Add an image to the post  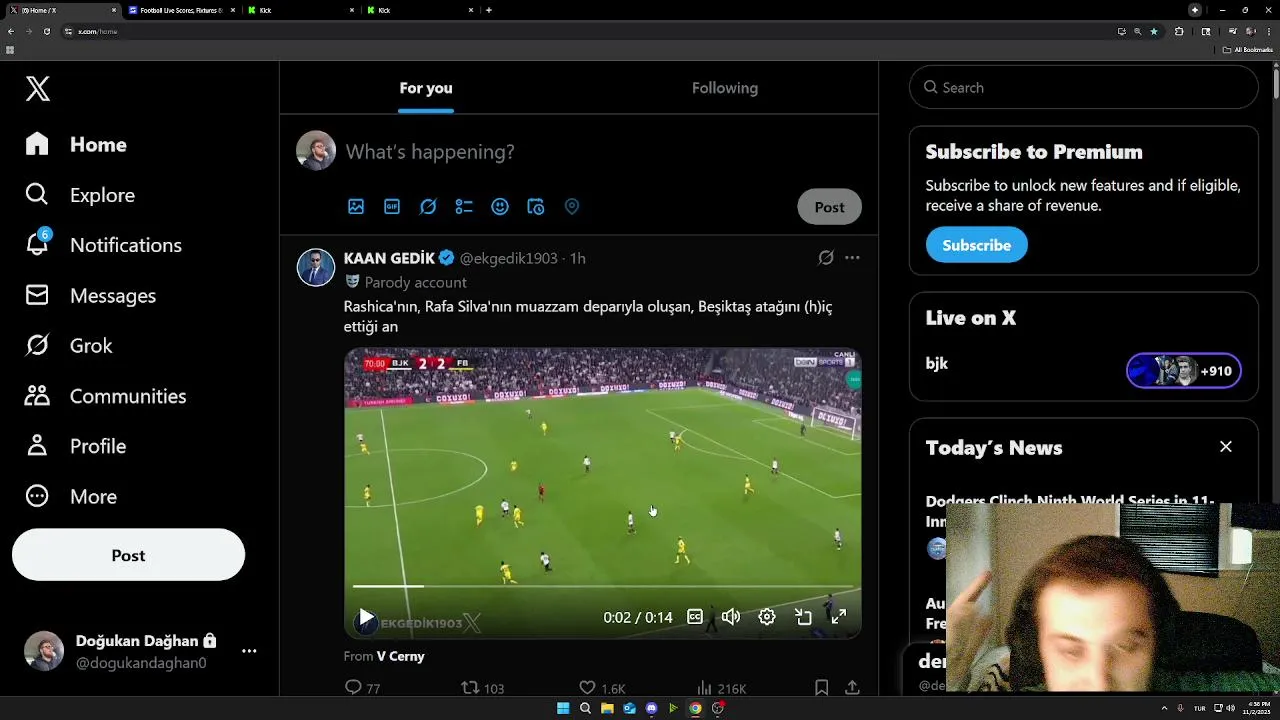356,206
